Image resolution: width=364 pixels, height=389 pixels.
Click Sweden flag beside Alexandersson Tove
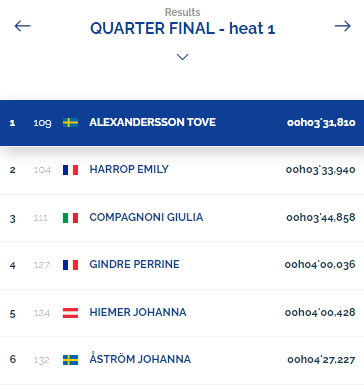tap(70, 122)
